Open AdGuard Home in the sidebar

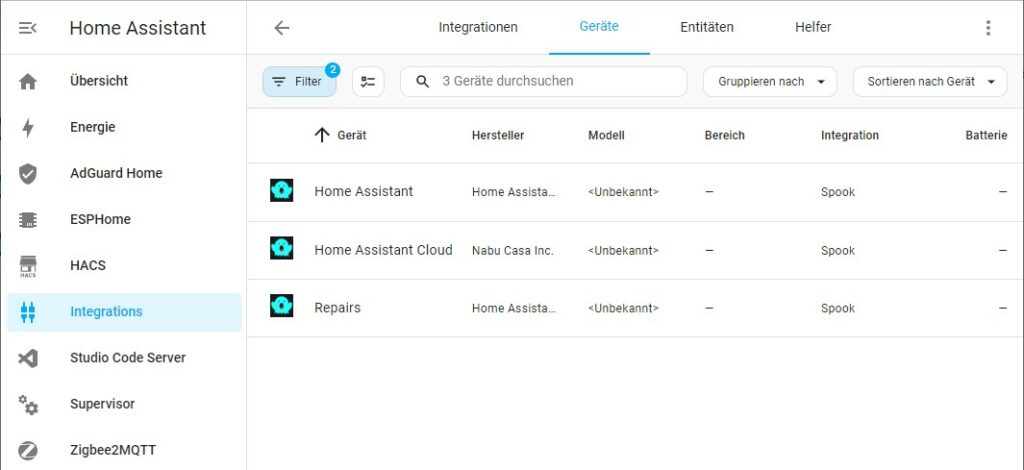(124, 174)
